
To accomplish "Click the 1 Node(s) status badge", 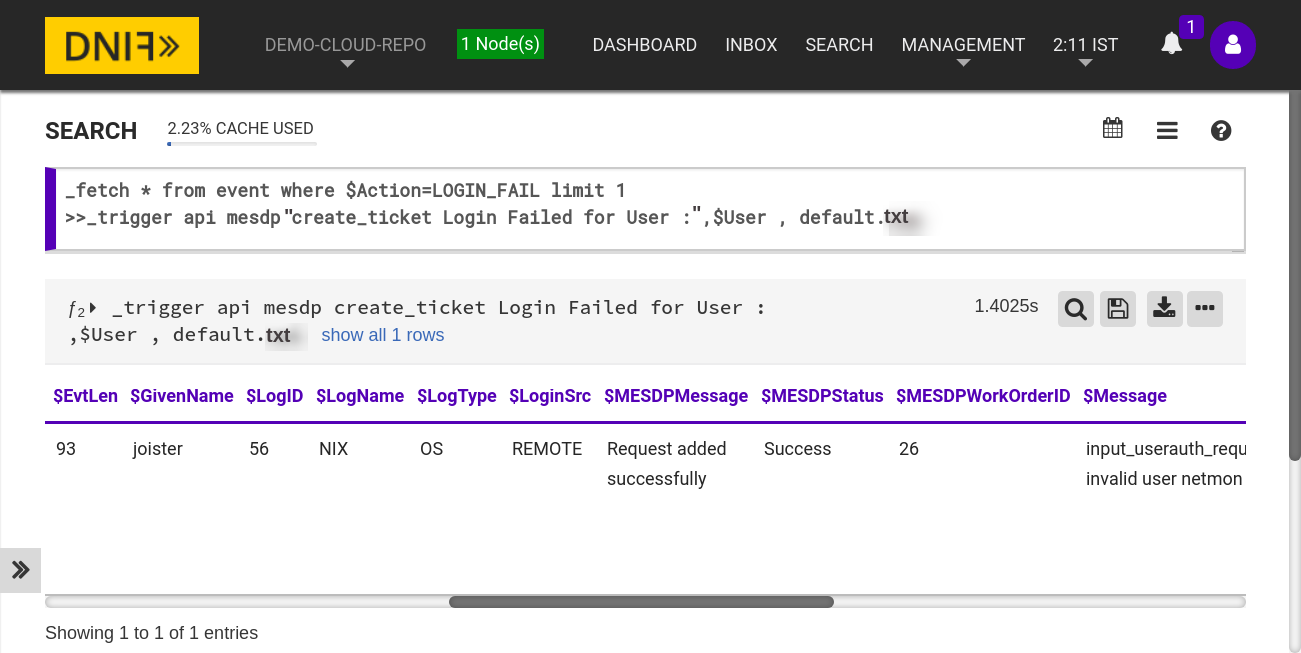I will pos(500,44).
